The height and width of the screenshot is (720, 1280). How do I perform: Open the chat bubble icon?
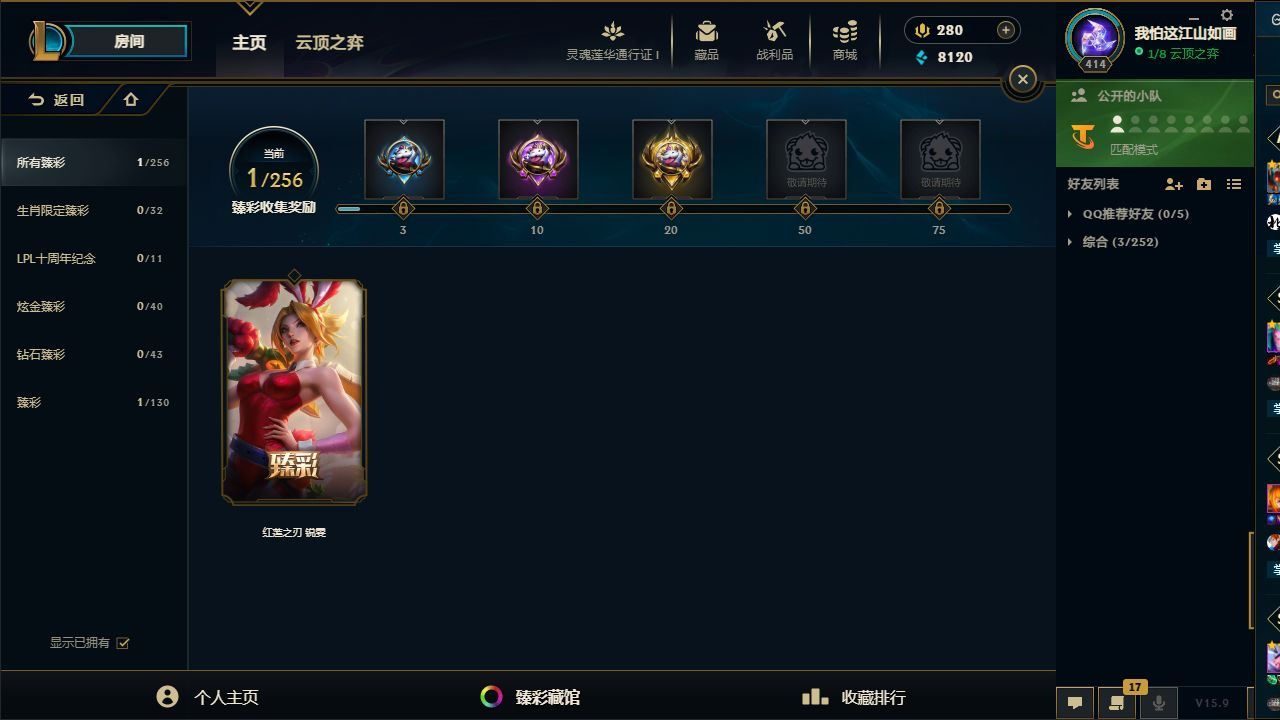(x=1075, y=703)
